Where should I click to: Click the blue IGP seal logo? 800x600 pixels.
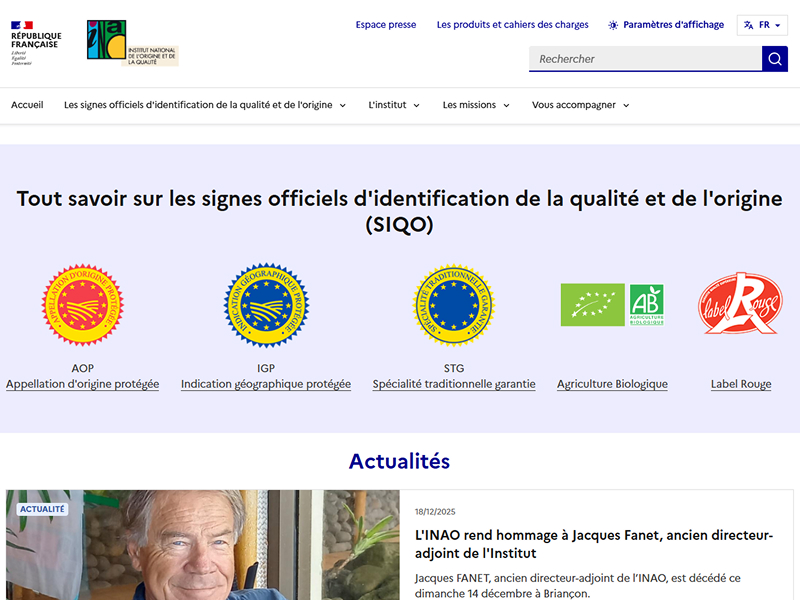266,305
